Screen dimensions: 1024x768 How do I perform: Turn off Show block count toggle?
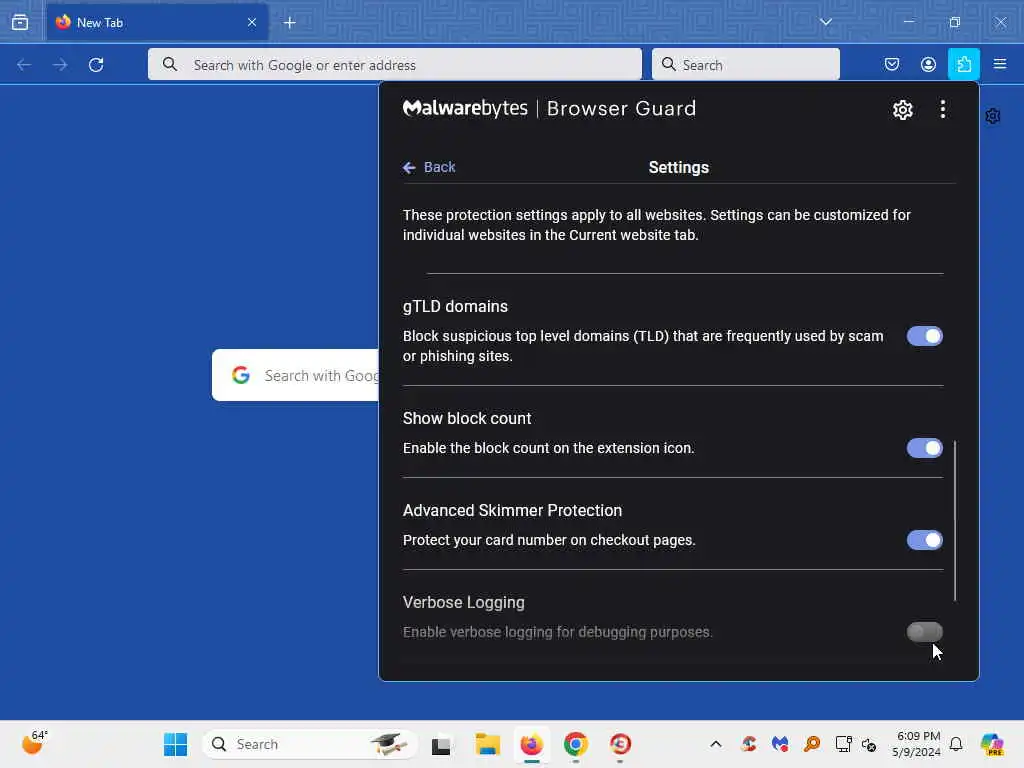coord(924,448)
